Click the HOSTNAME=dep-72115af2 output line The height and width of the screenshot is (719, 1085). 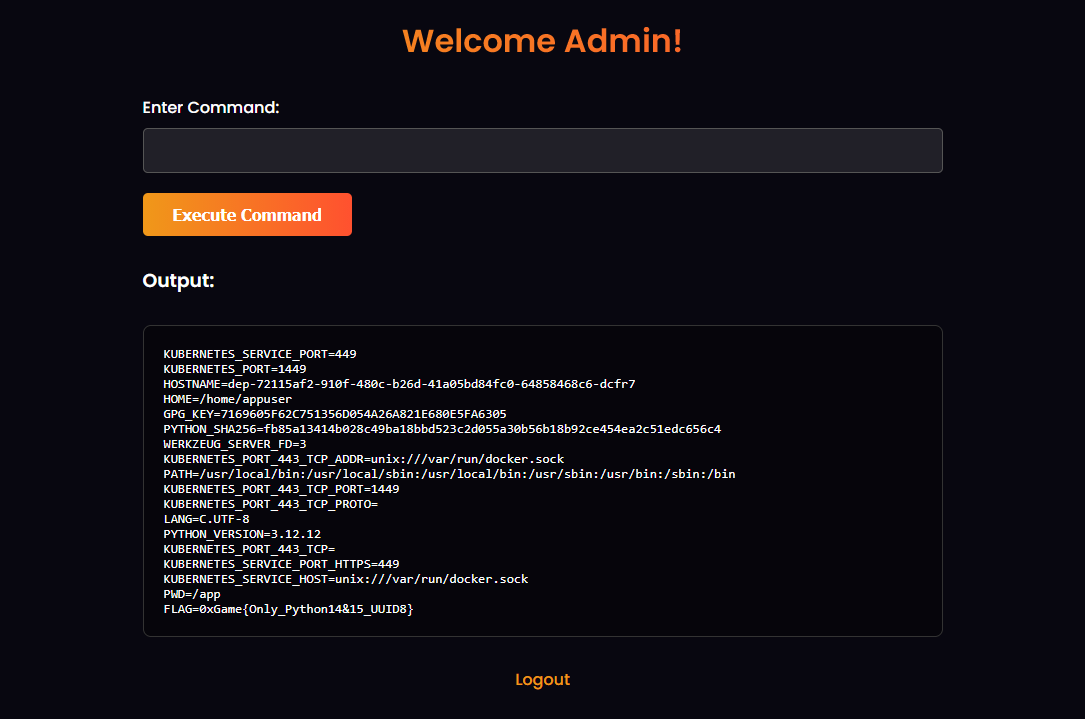click(x=399, y=384)
